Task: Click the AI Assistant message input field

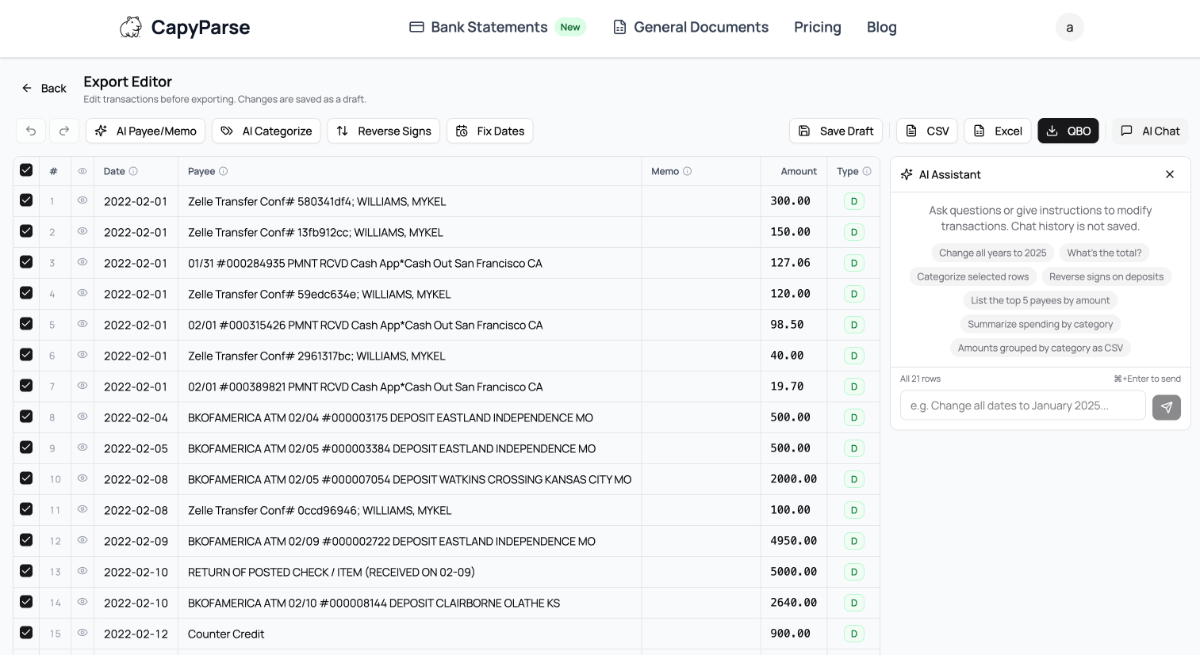Action: pos(1022,405)
